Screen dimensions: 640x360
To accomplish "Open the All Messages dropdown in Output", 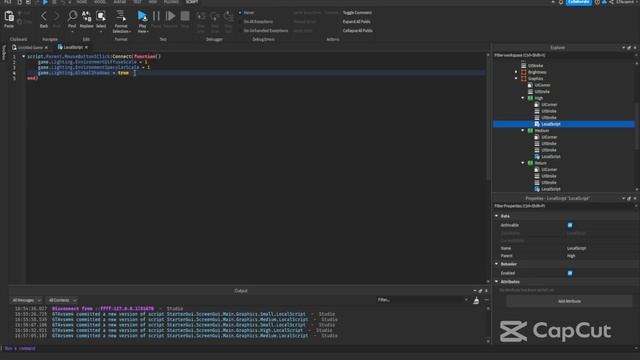I will [x=26, y=300].
